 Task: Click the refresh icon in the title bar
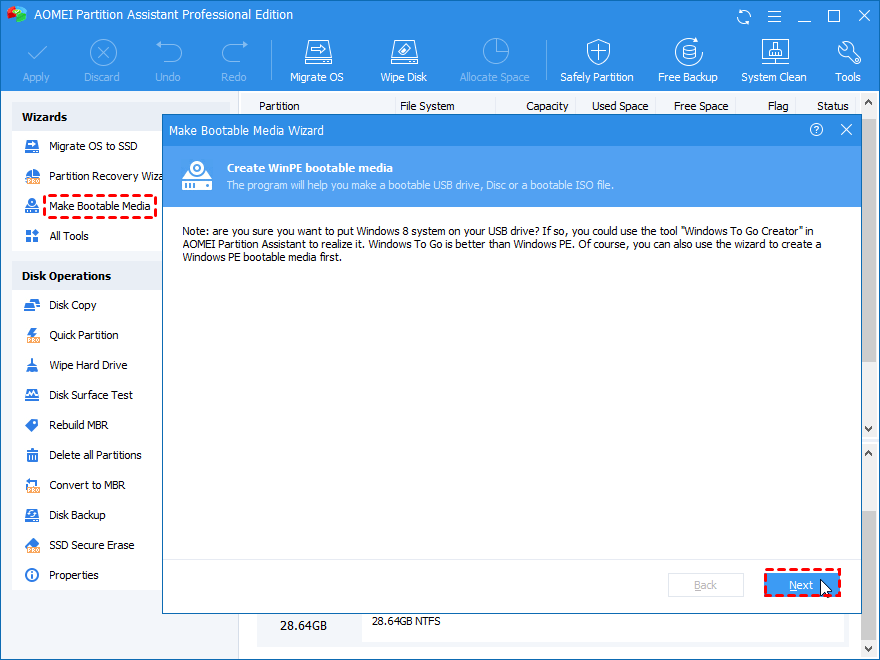click(744, 16)
